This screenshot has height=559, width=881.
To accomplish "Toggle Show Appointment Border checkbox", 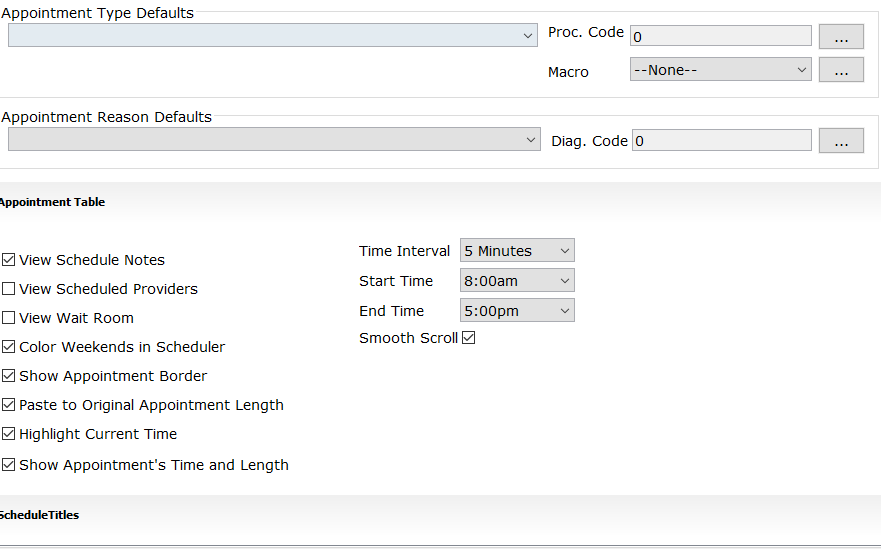I will tap(9, 376).
